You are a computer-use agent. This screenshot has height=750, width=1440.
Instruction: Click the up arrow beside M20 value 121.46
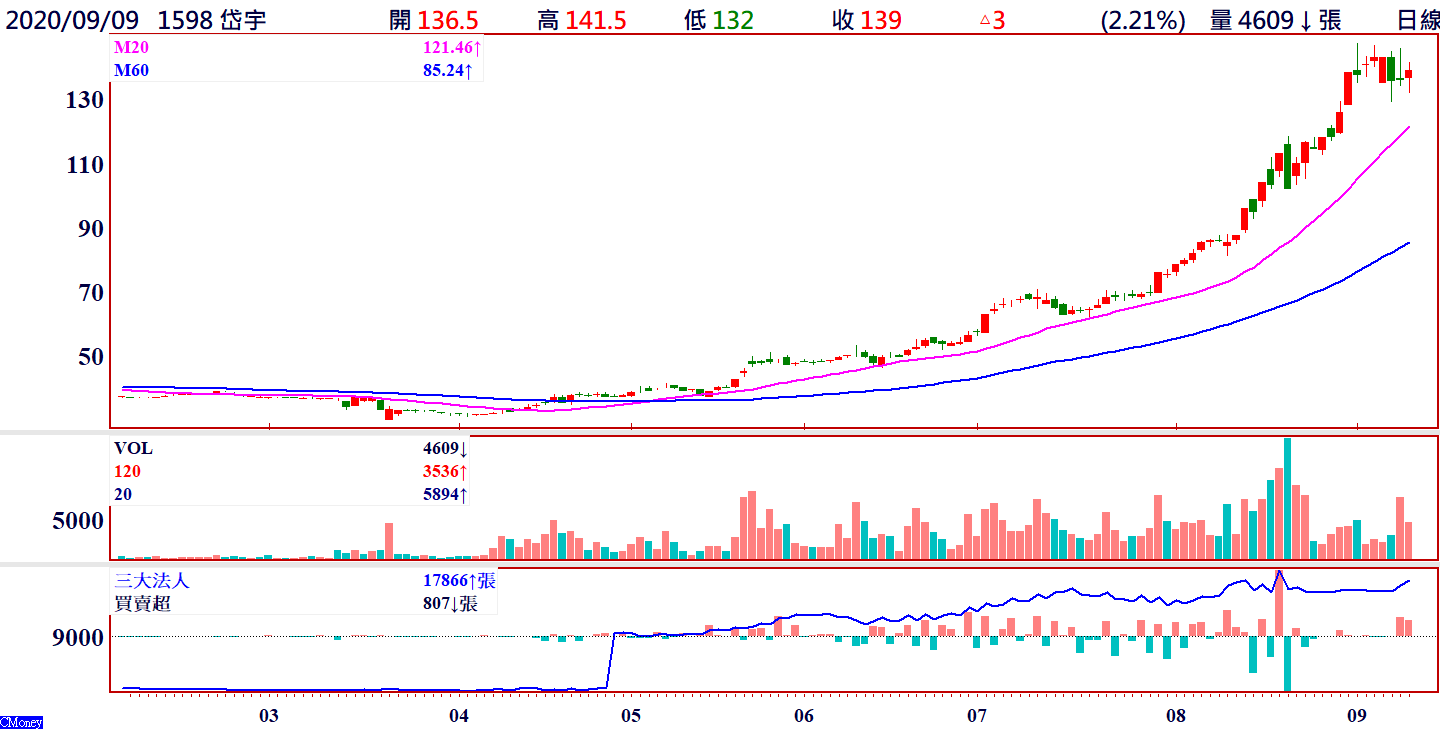tap(478, 48)
